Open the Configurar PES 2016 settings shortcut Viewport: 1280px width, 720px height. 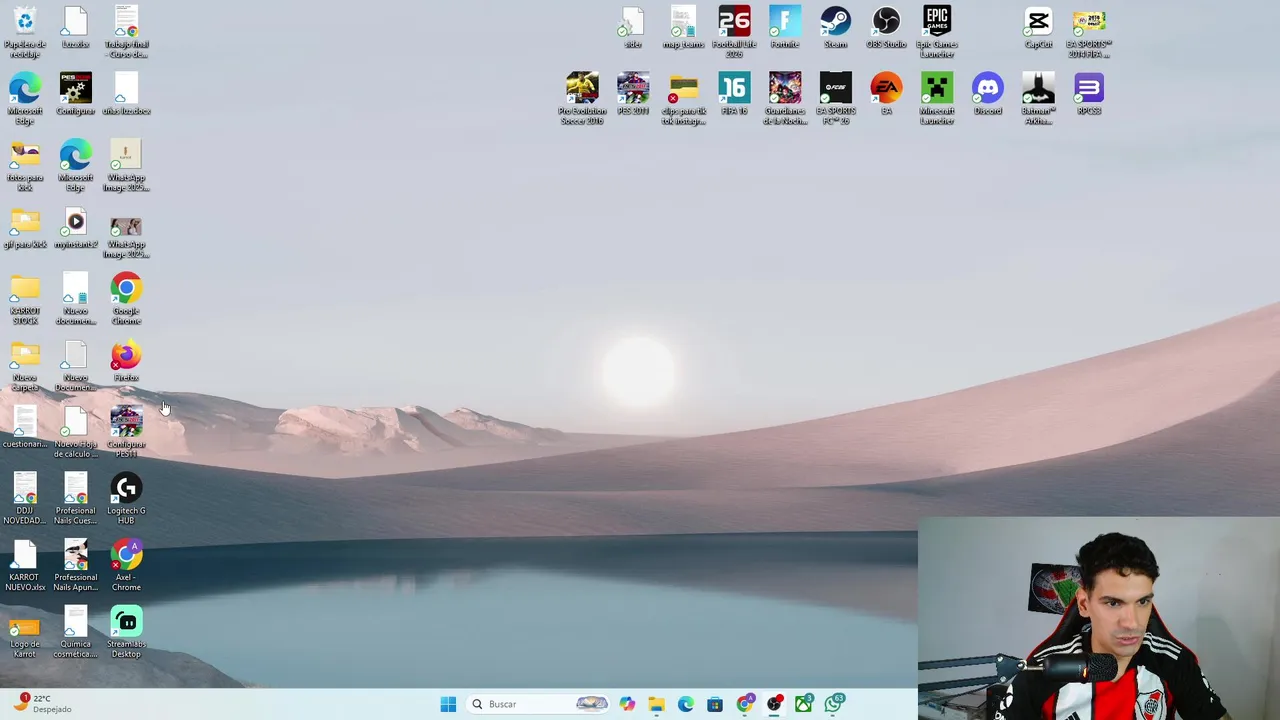(75, 93)
